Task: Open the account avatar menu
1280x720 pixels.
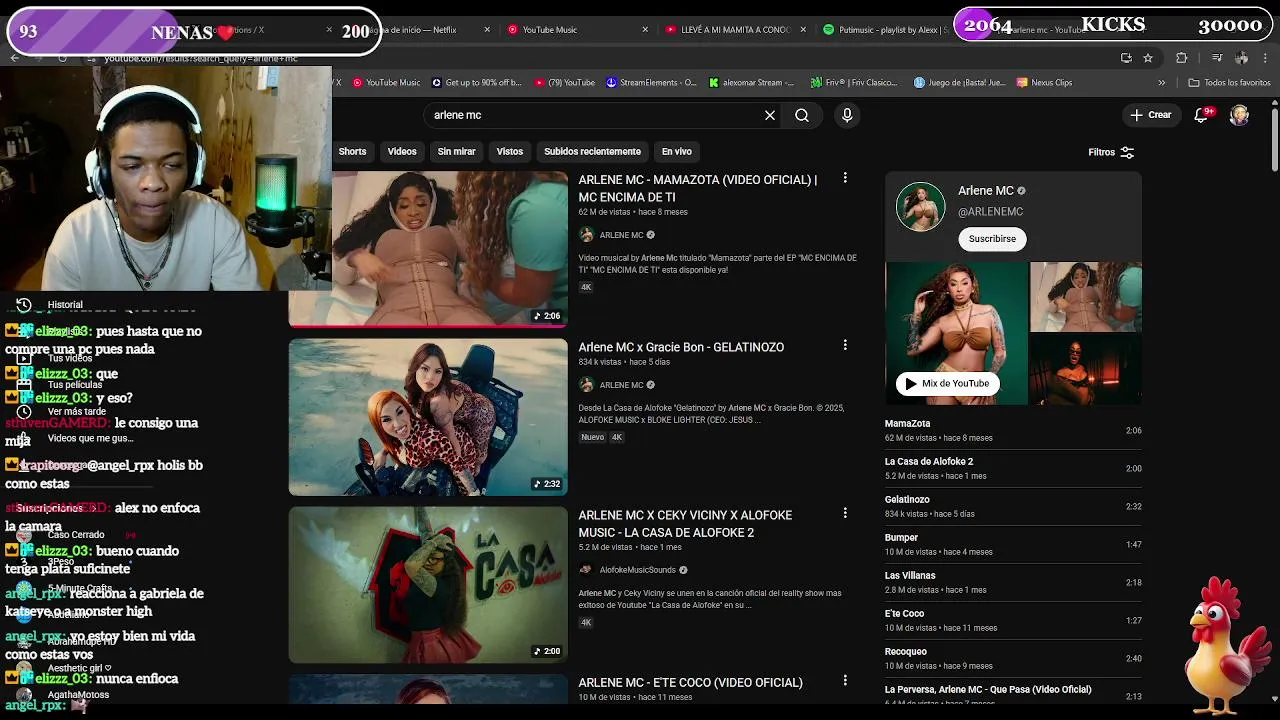Action: point(1239,115)
